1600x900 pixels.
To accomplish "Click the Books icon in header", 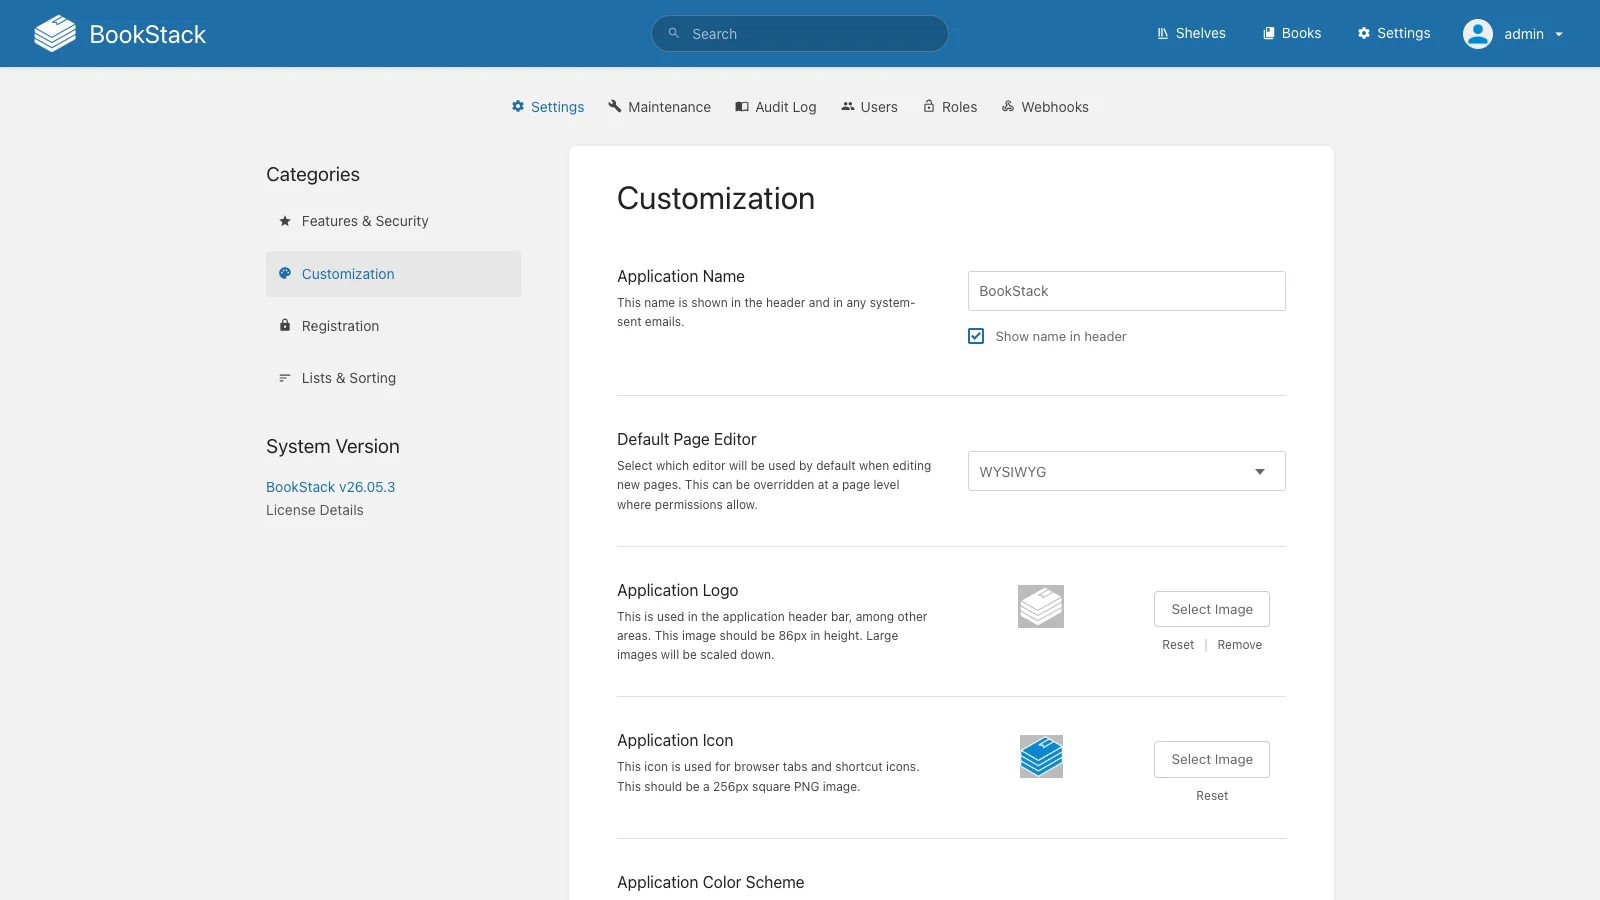I will [x=1269, y=34].
